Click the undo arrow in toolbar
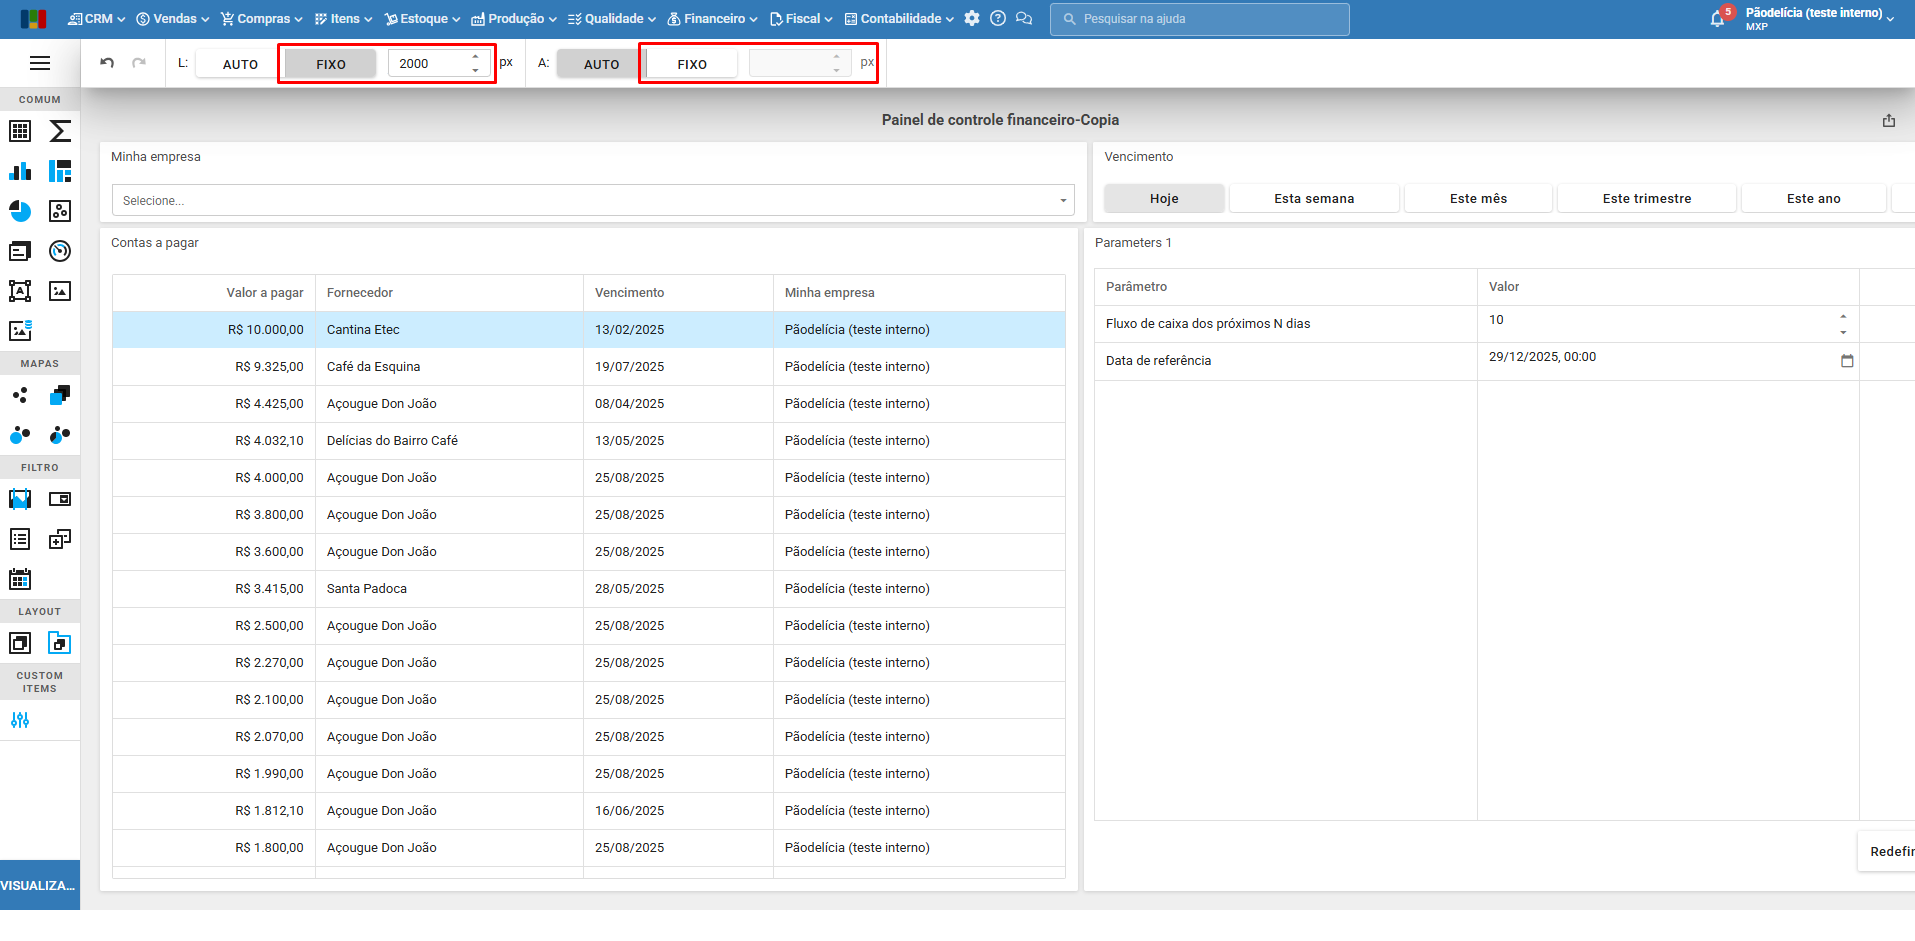This screenshot has width=1915, height=941. [107, 63]
